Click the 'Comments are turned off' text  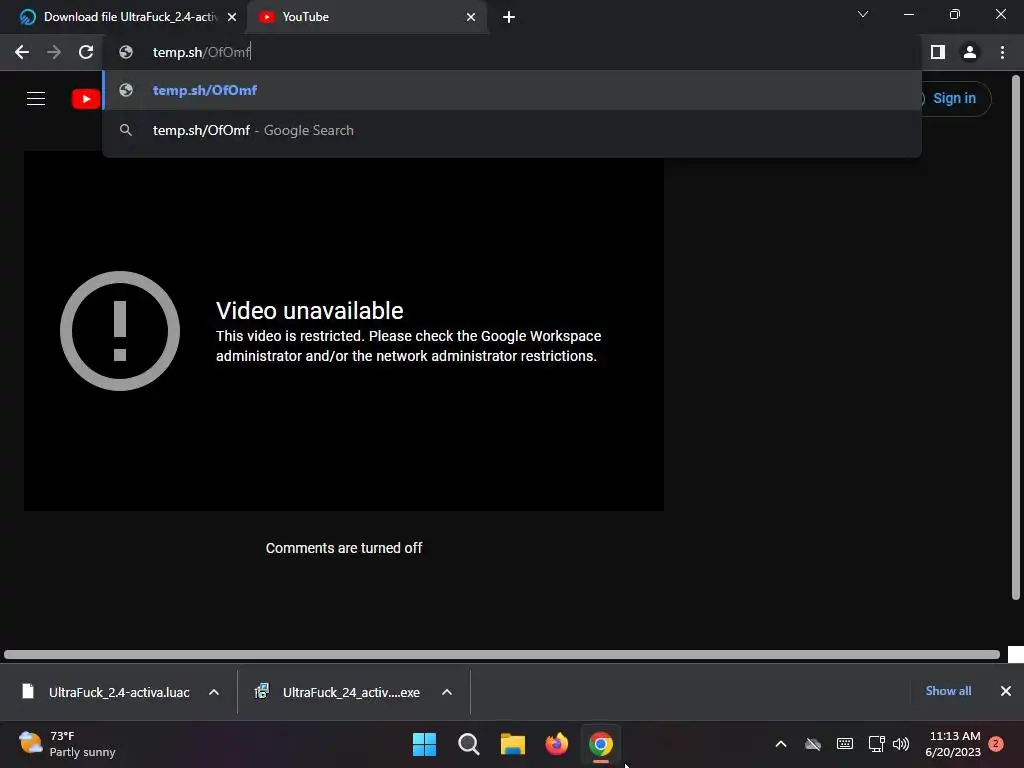tap(344, 548)
